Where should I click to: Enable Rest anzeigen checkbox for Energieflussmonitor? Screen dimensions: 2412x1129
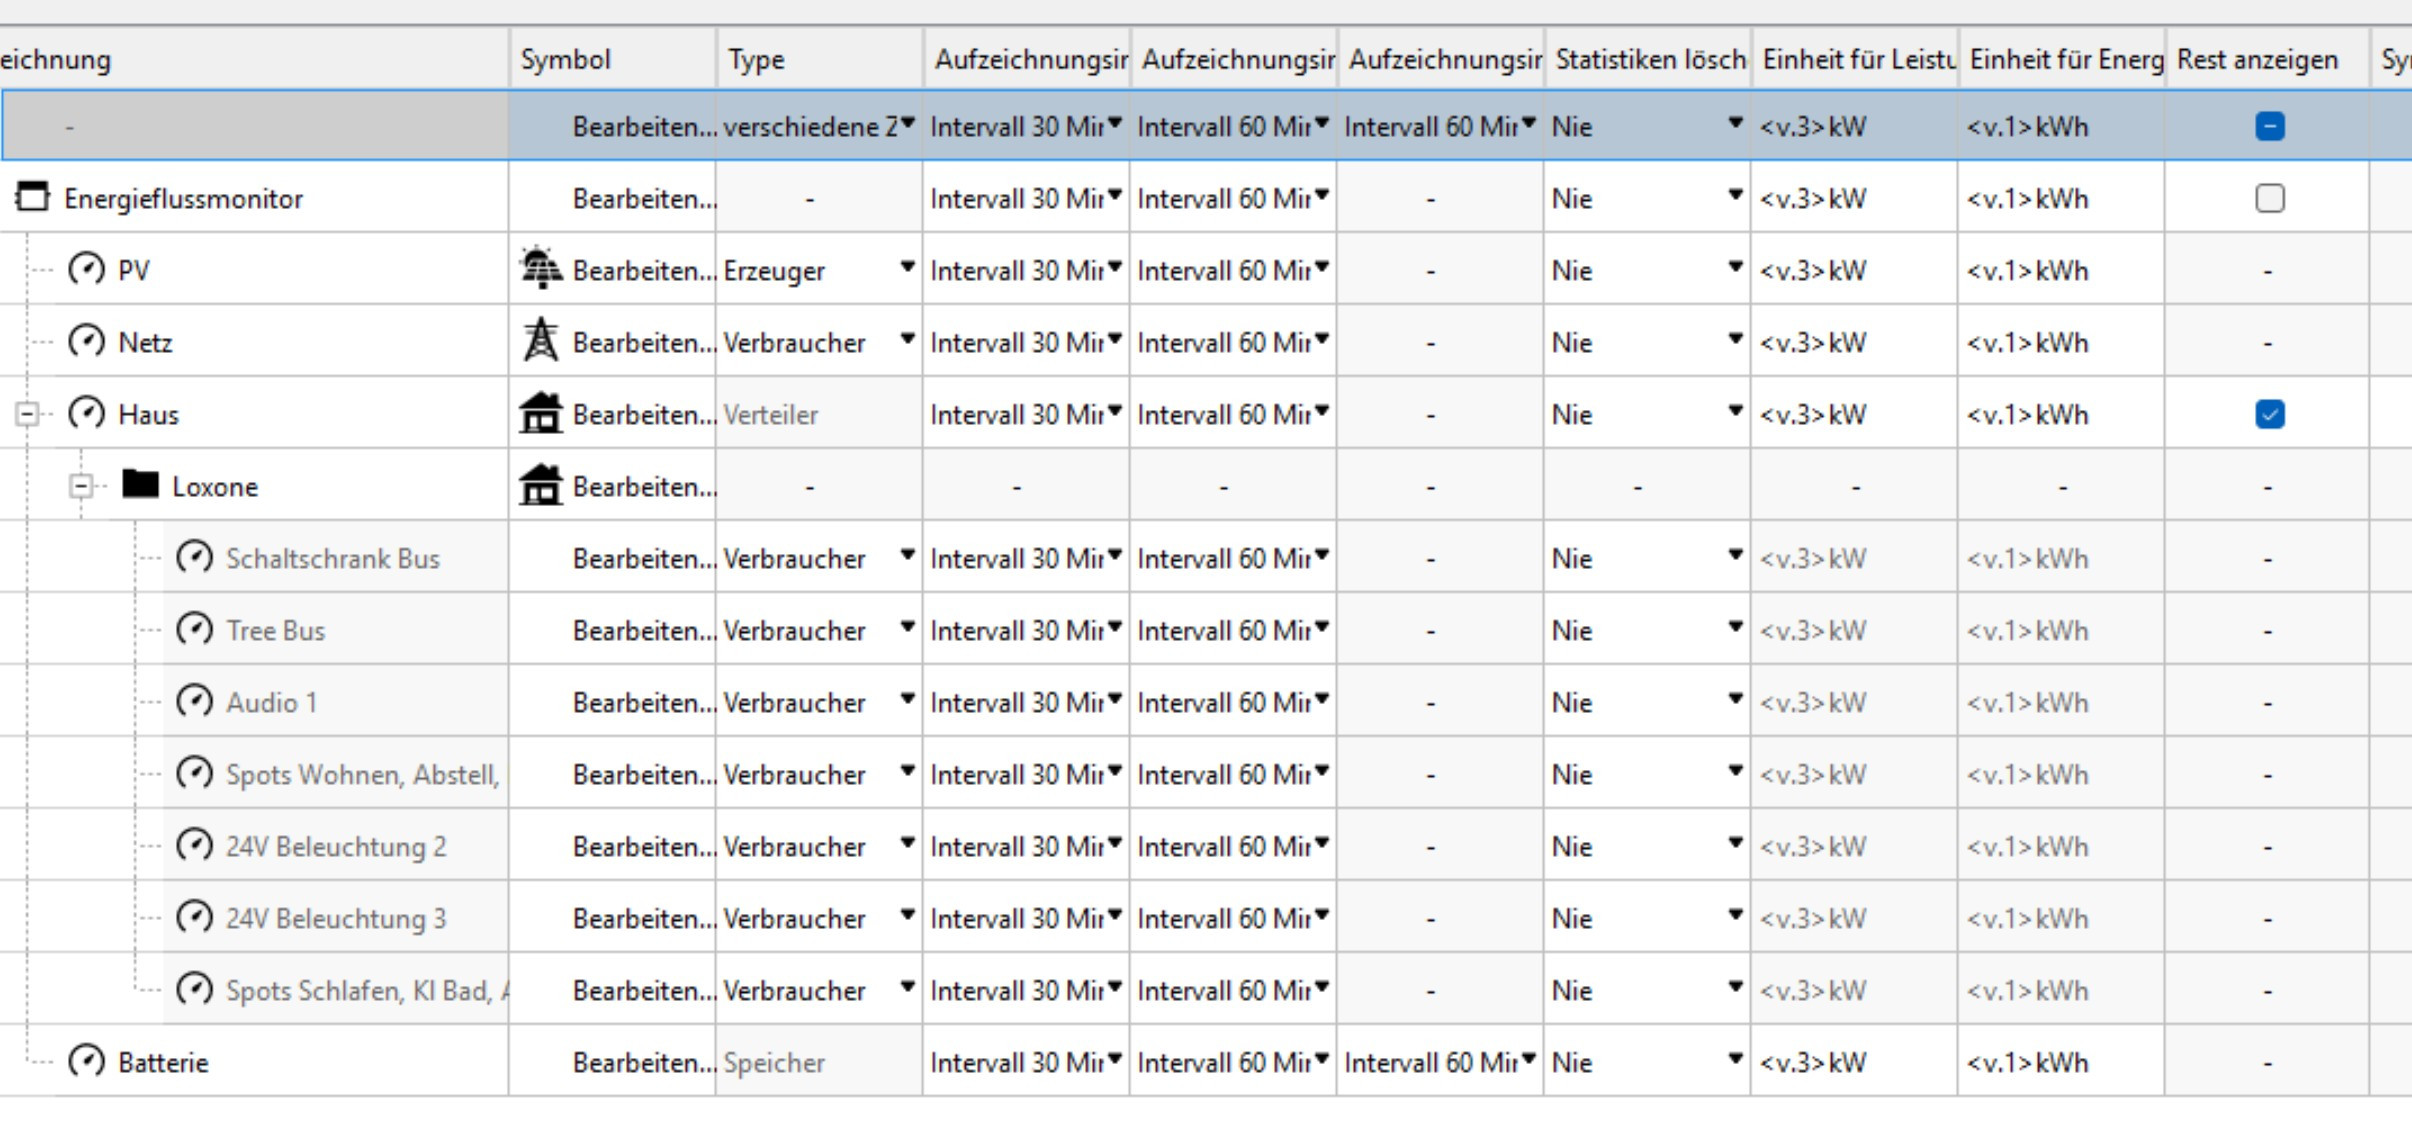pyautogui.click(x=2269, y=198)
